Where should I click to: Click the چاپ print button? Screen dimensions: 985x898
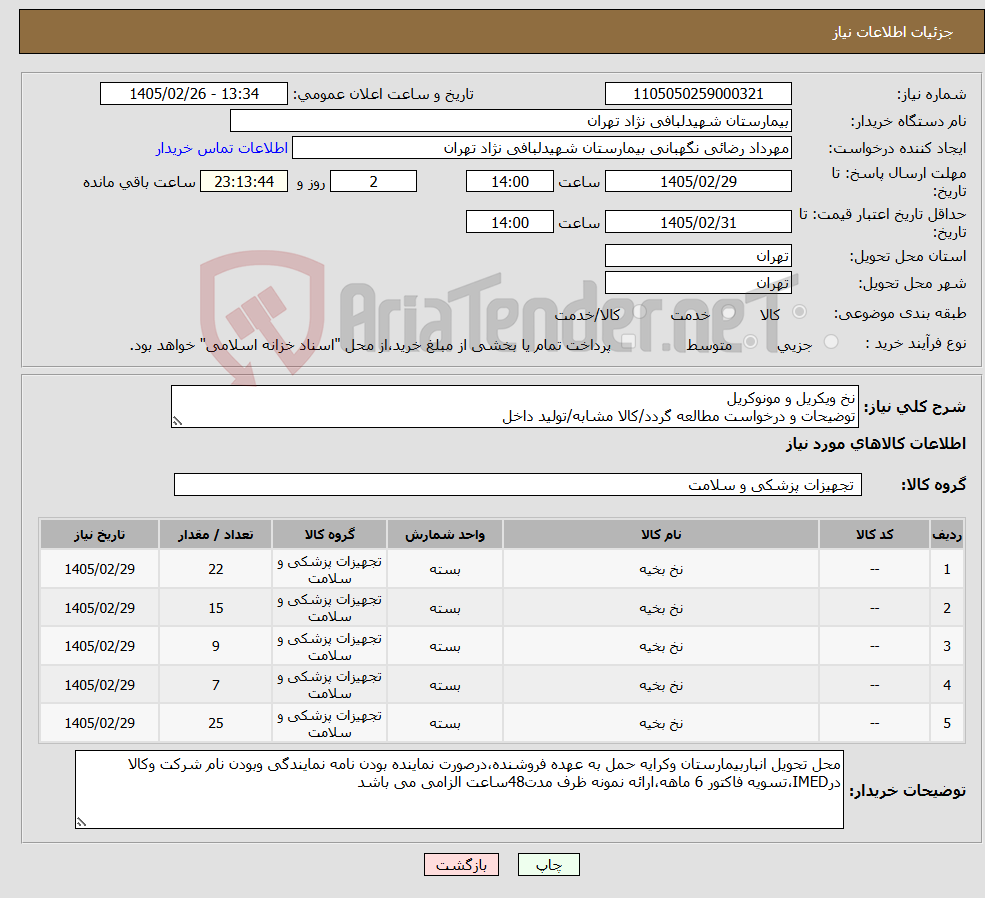pyautogui.click(x=548, y=865)
